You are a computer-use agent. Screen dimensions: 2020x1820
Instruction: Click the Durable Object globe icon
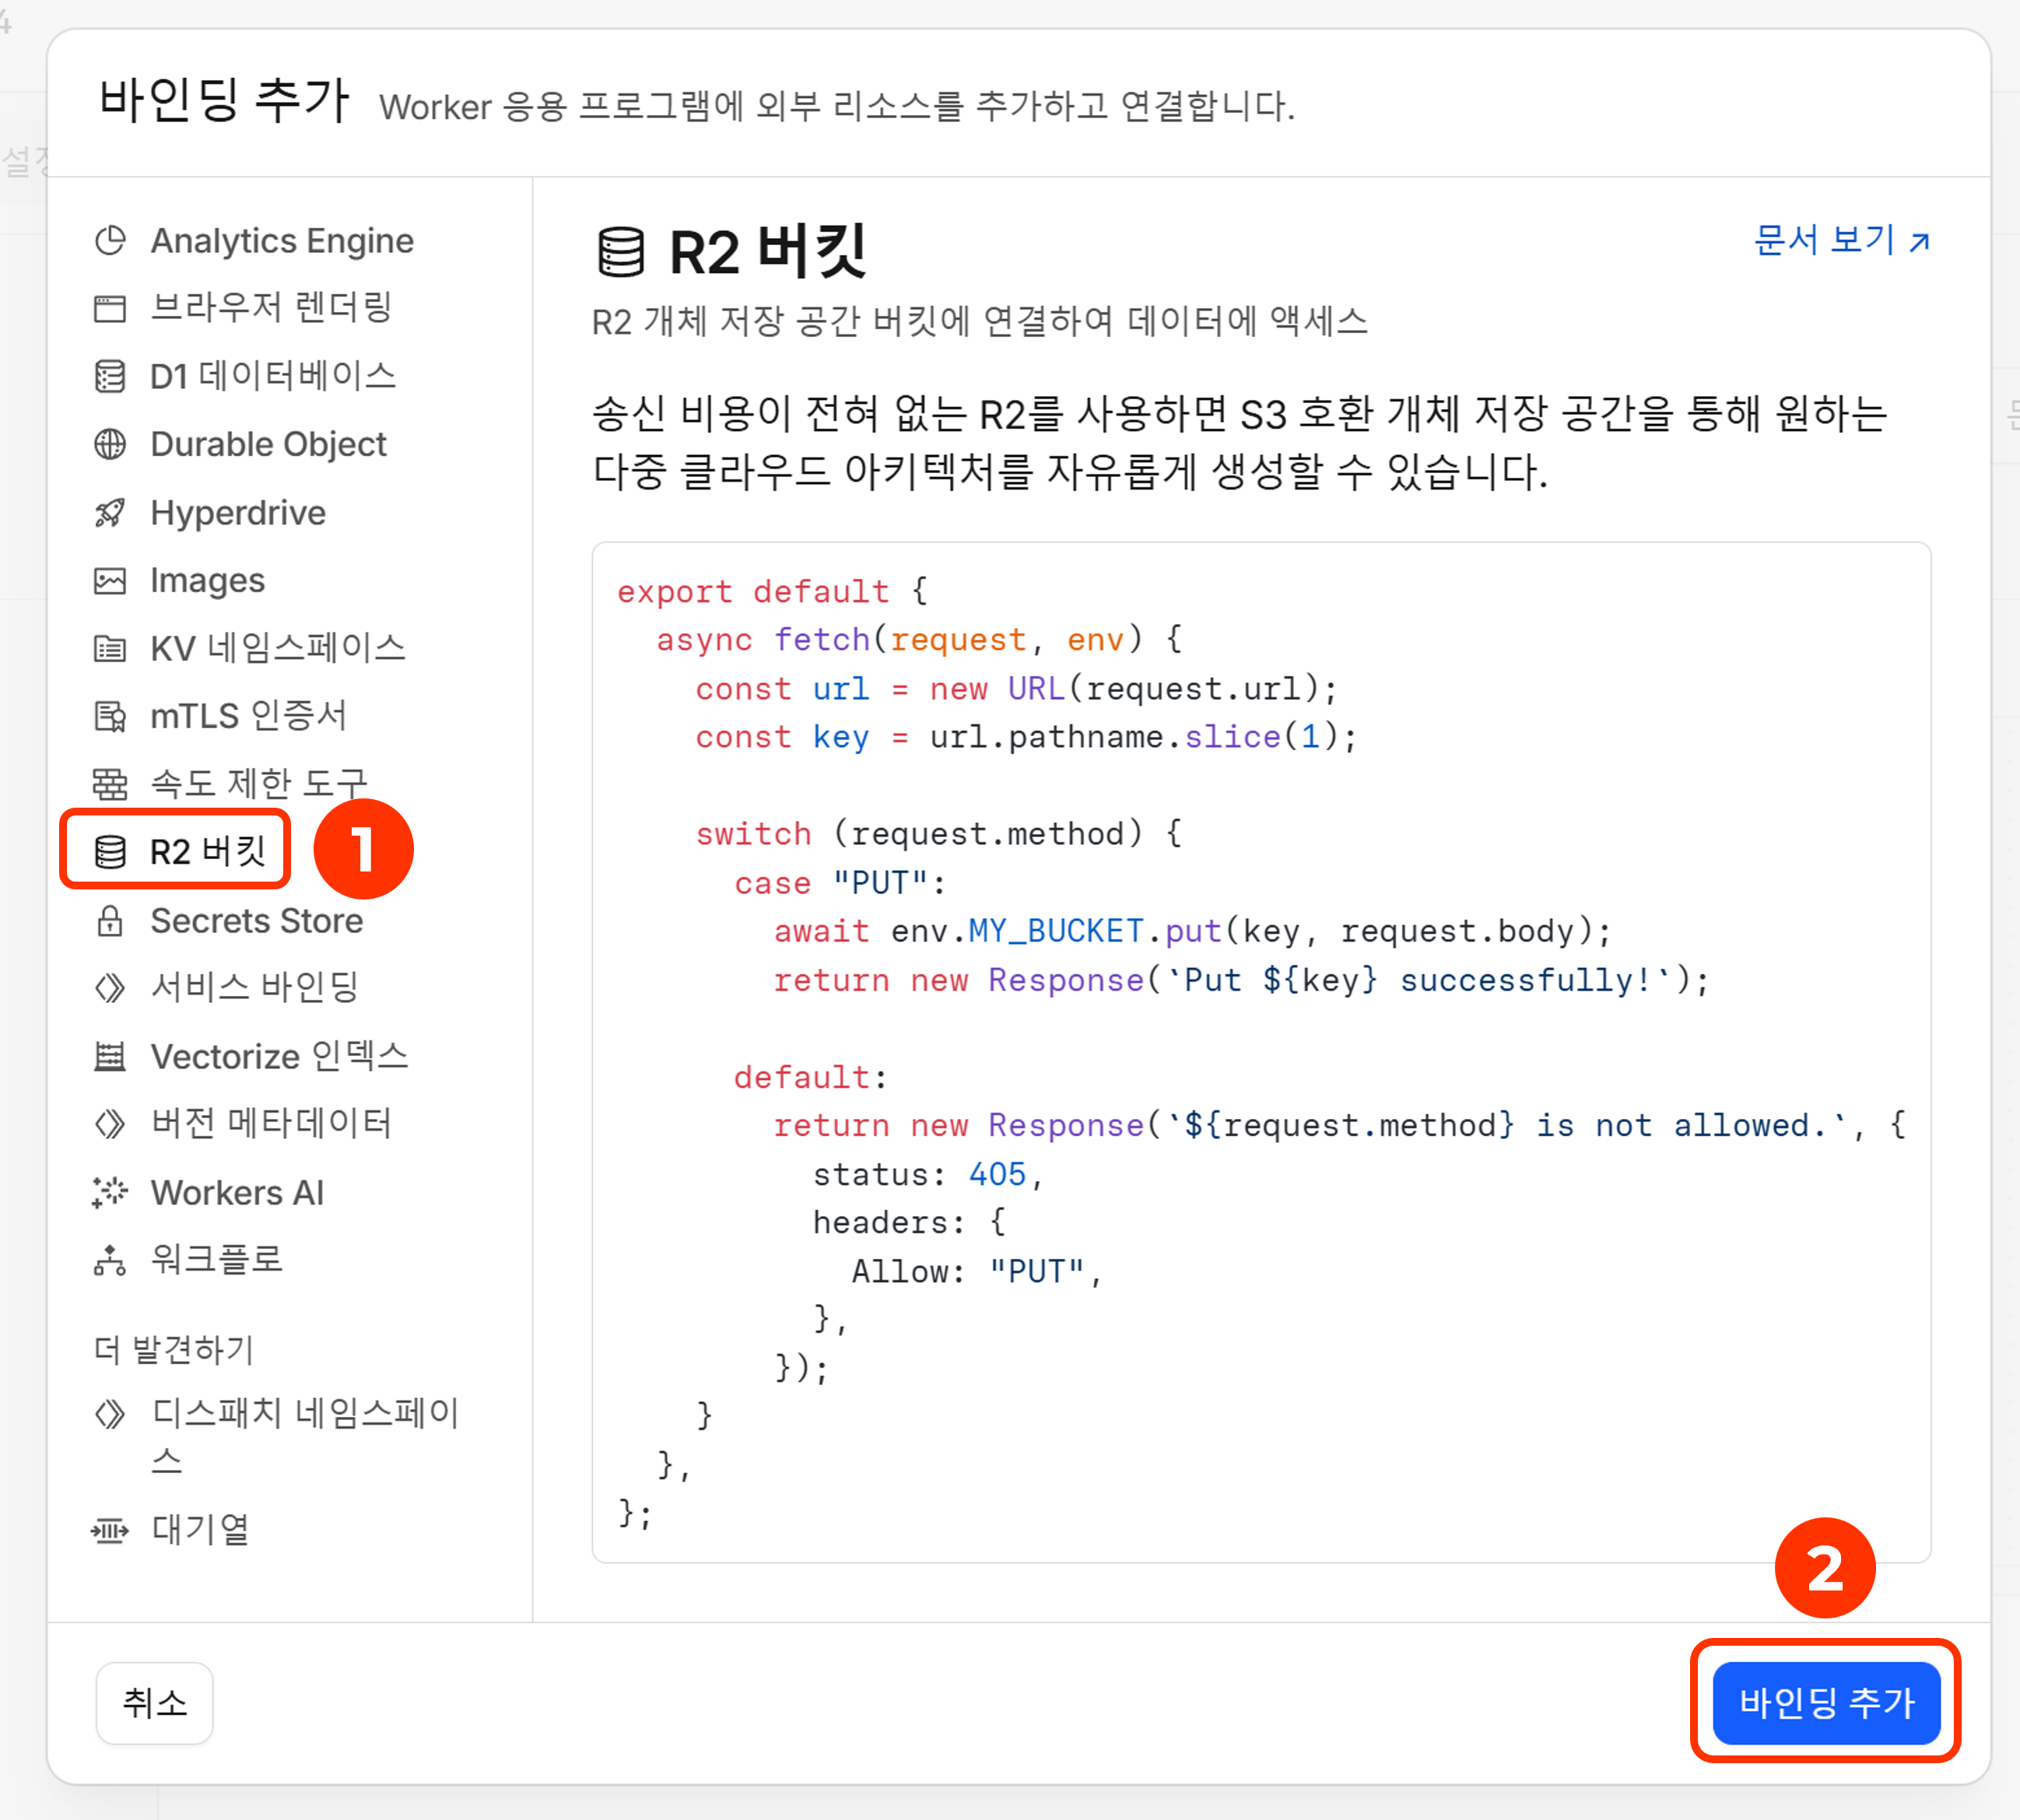(x=110, y=444)
